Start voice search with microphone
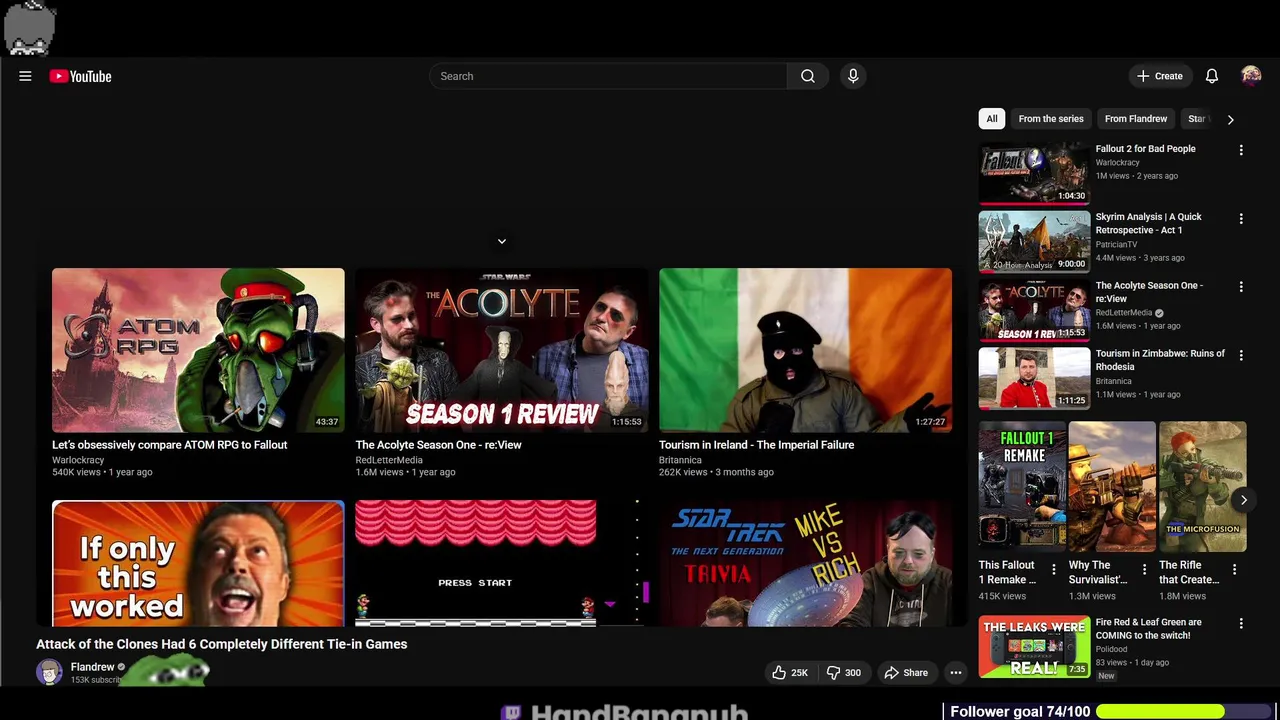 point(853,76)
